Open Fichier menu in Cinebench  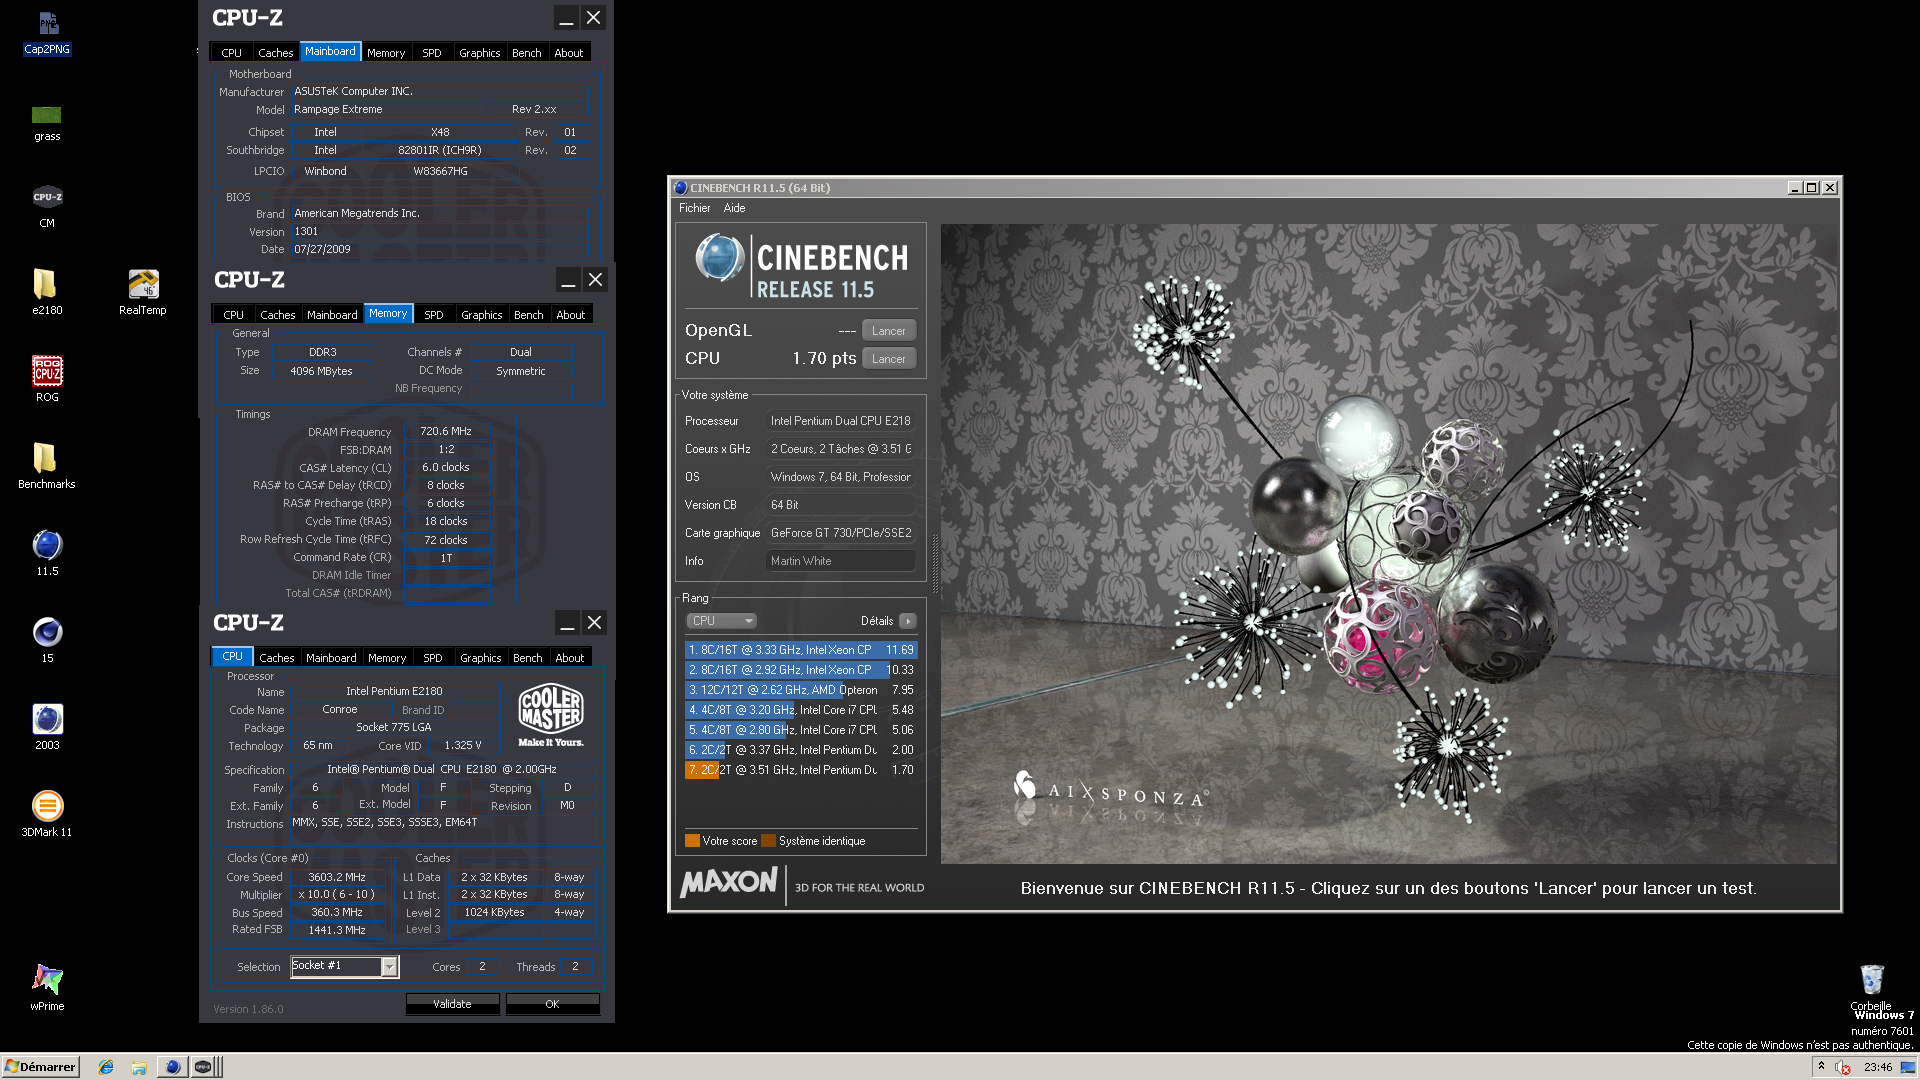(x=694, y=208)
